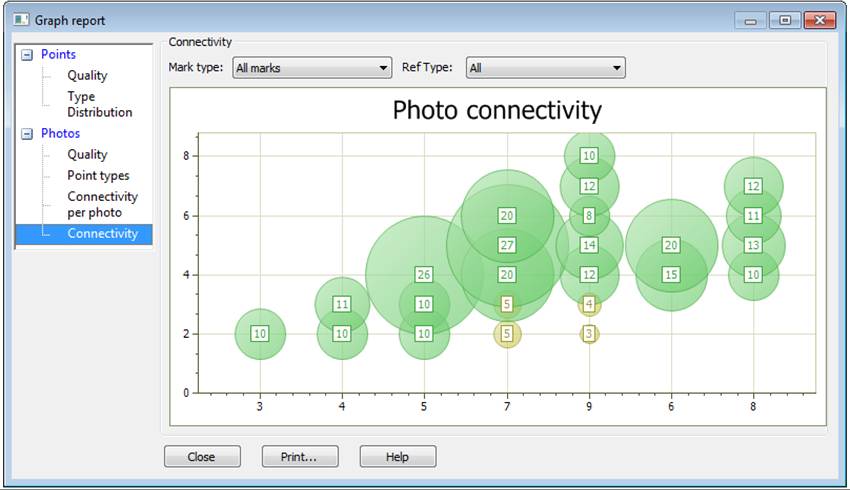Maximize the Graph report window
Viewport: 850px width, 490px height.
click(x=785, y=20)
